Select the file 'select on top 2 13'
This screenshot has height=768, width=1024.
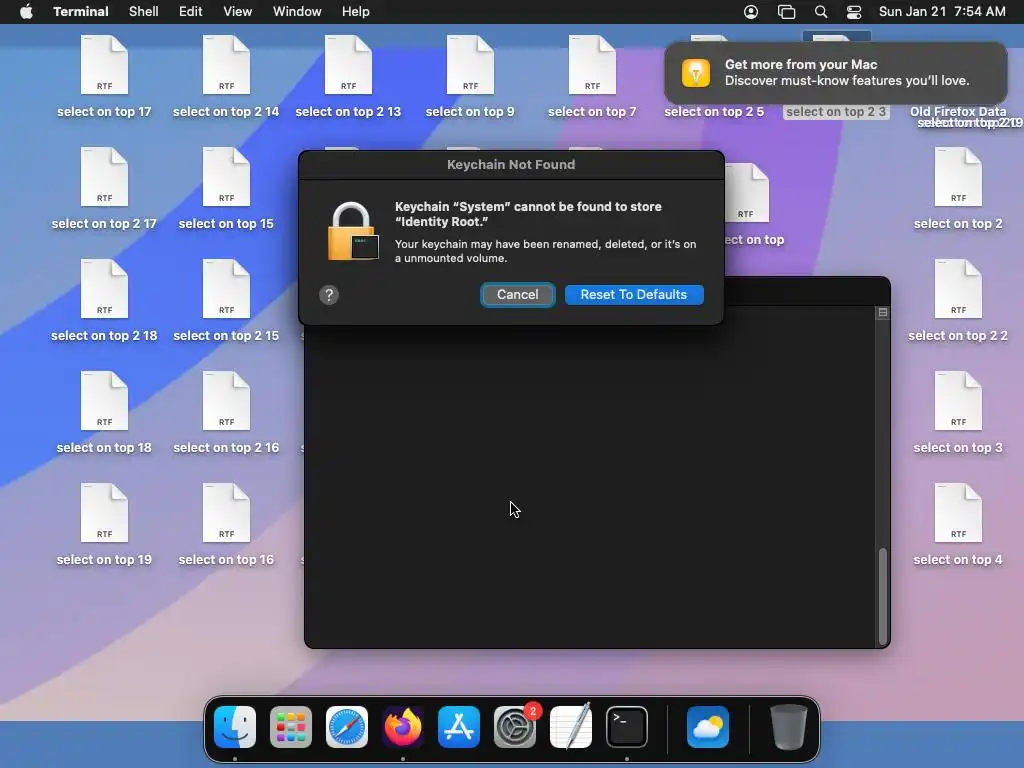pyautogui.click(x=348, y=65)
